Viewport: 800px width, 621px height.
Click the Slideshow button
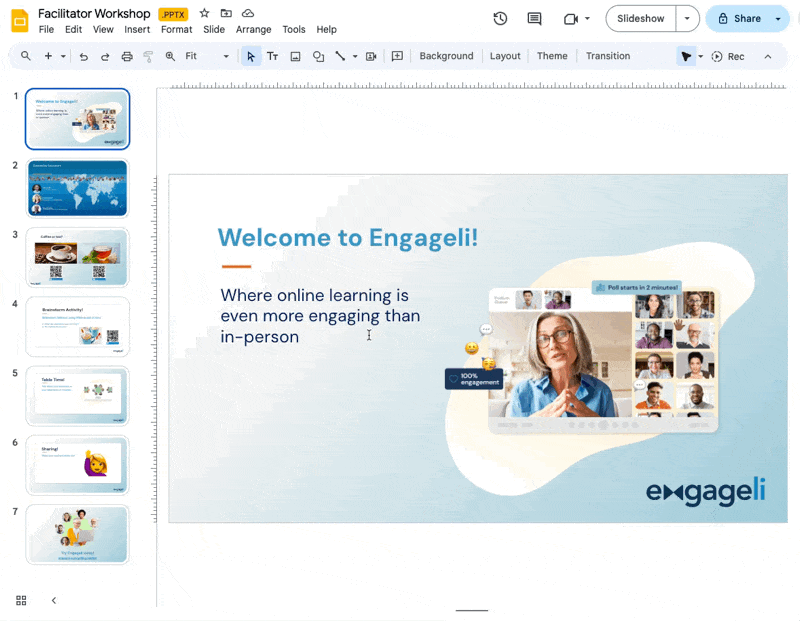click(640, 19)
